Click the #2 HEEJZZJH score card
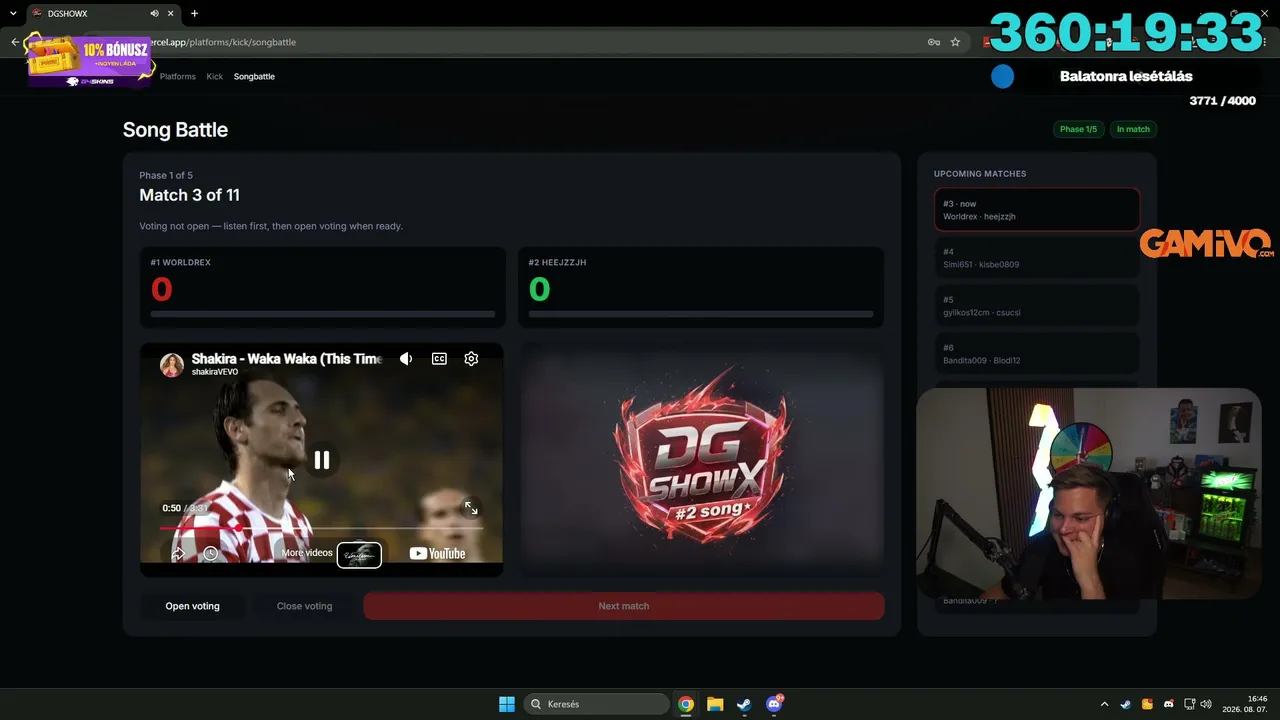Image resolution: width=1280 pixels, height=720 pixels. tap(701, 287)
